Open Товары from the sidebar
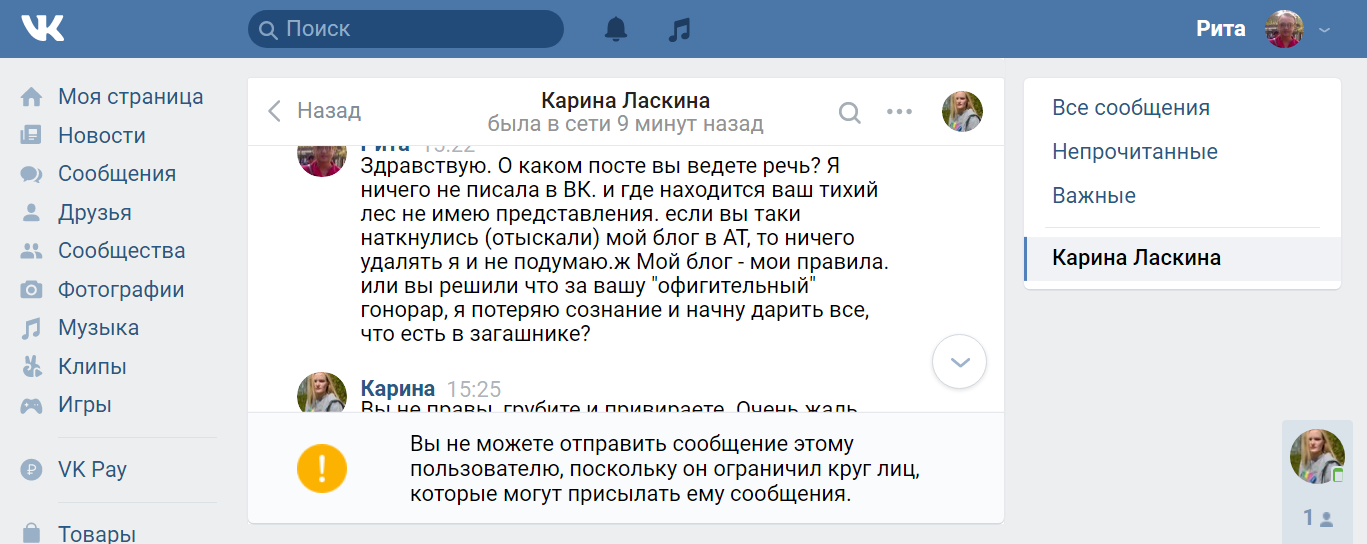 click(96, 533)
